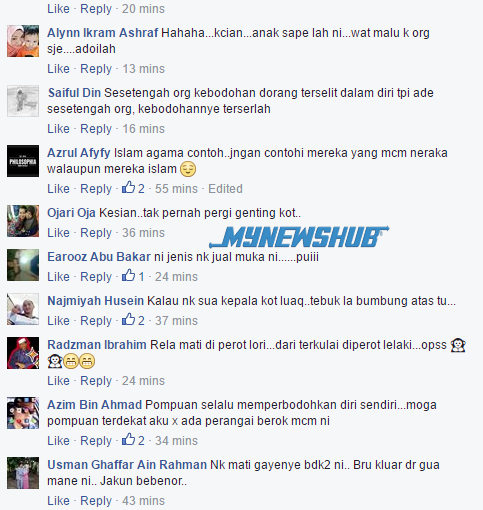Image resolution: width=483 pixels, height=510 pixels.
Task: Click the MYNEWSHUB watermark logo
Action: click(x=299, y=237)
